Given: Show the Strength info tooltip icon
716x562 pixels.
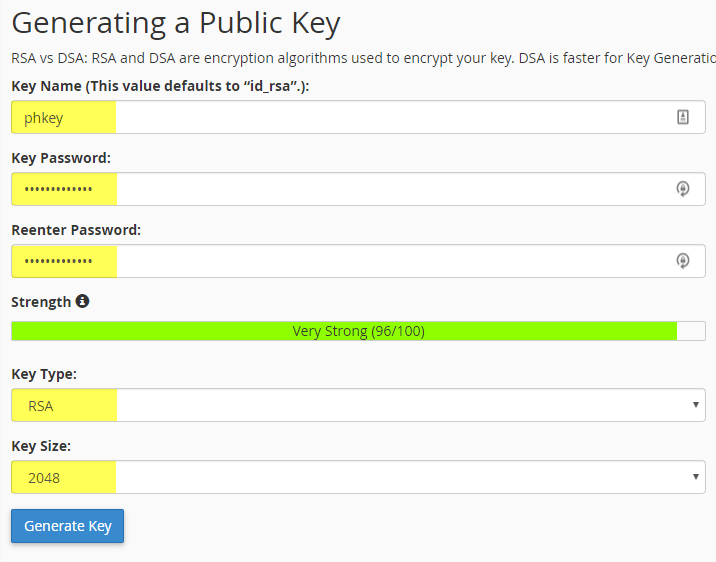Looking at the screenshot, I should pos(82,301).
